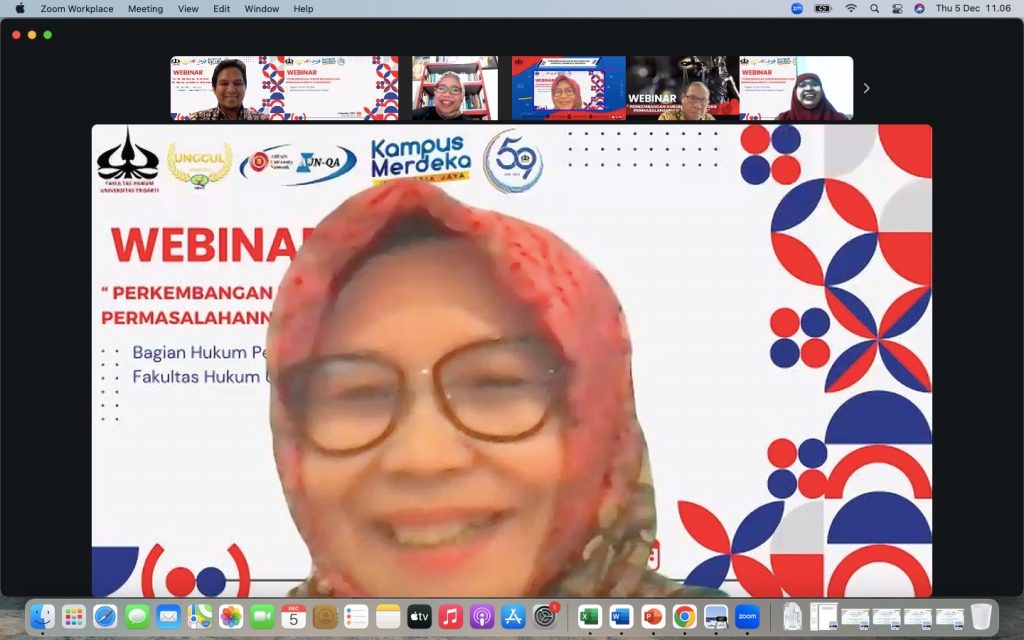
Task: Open Contacts from the dock
Action: [325, 616]
